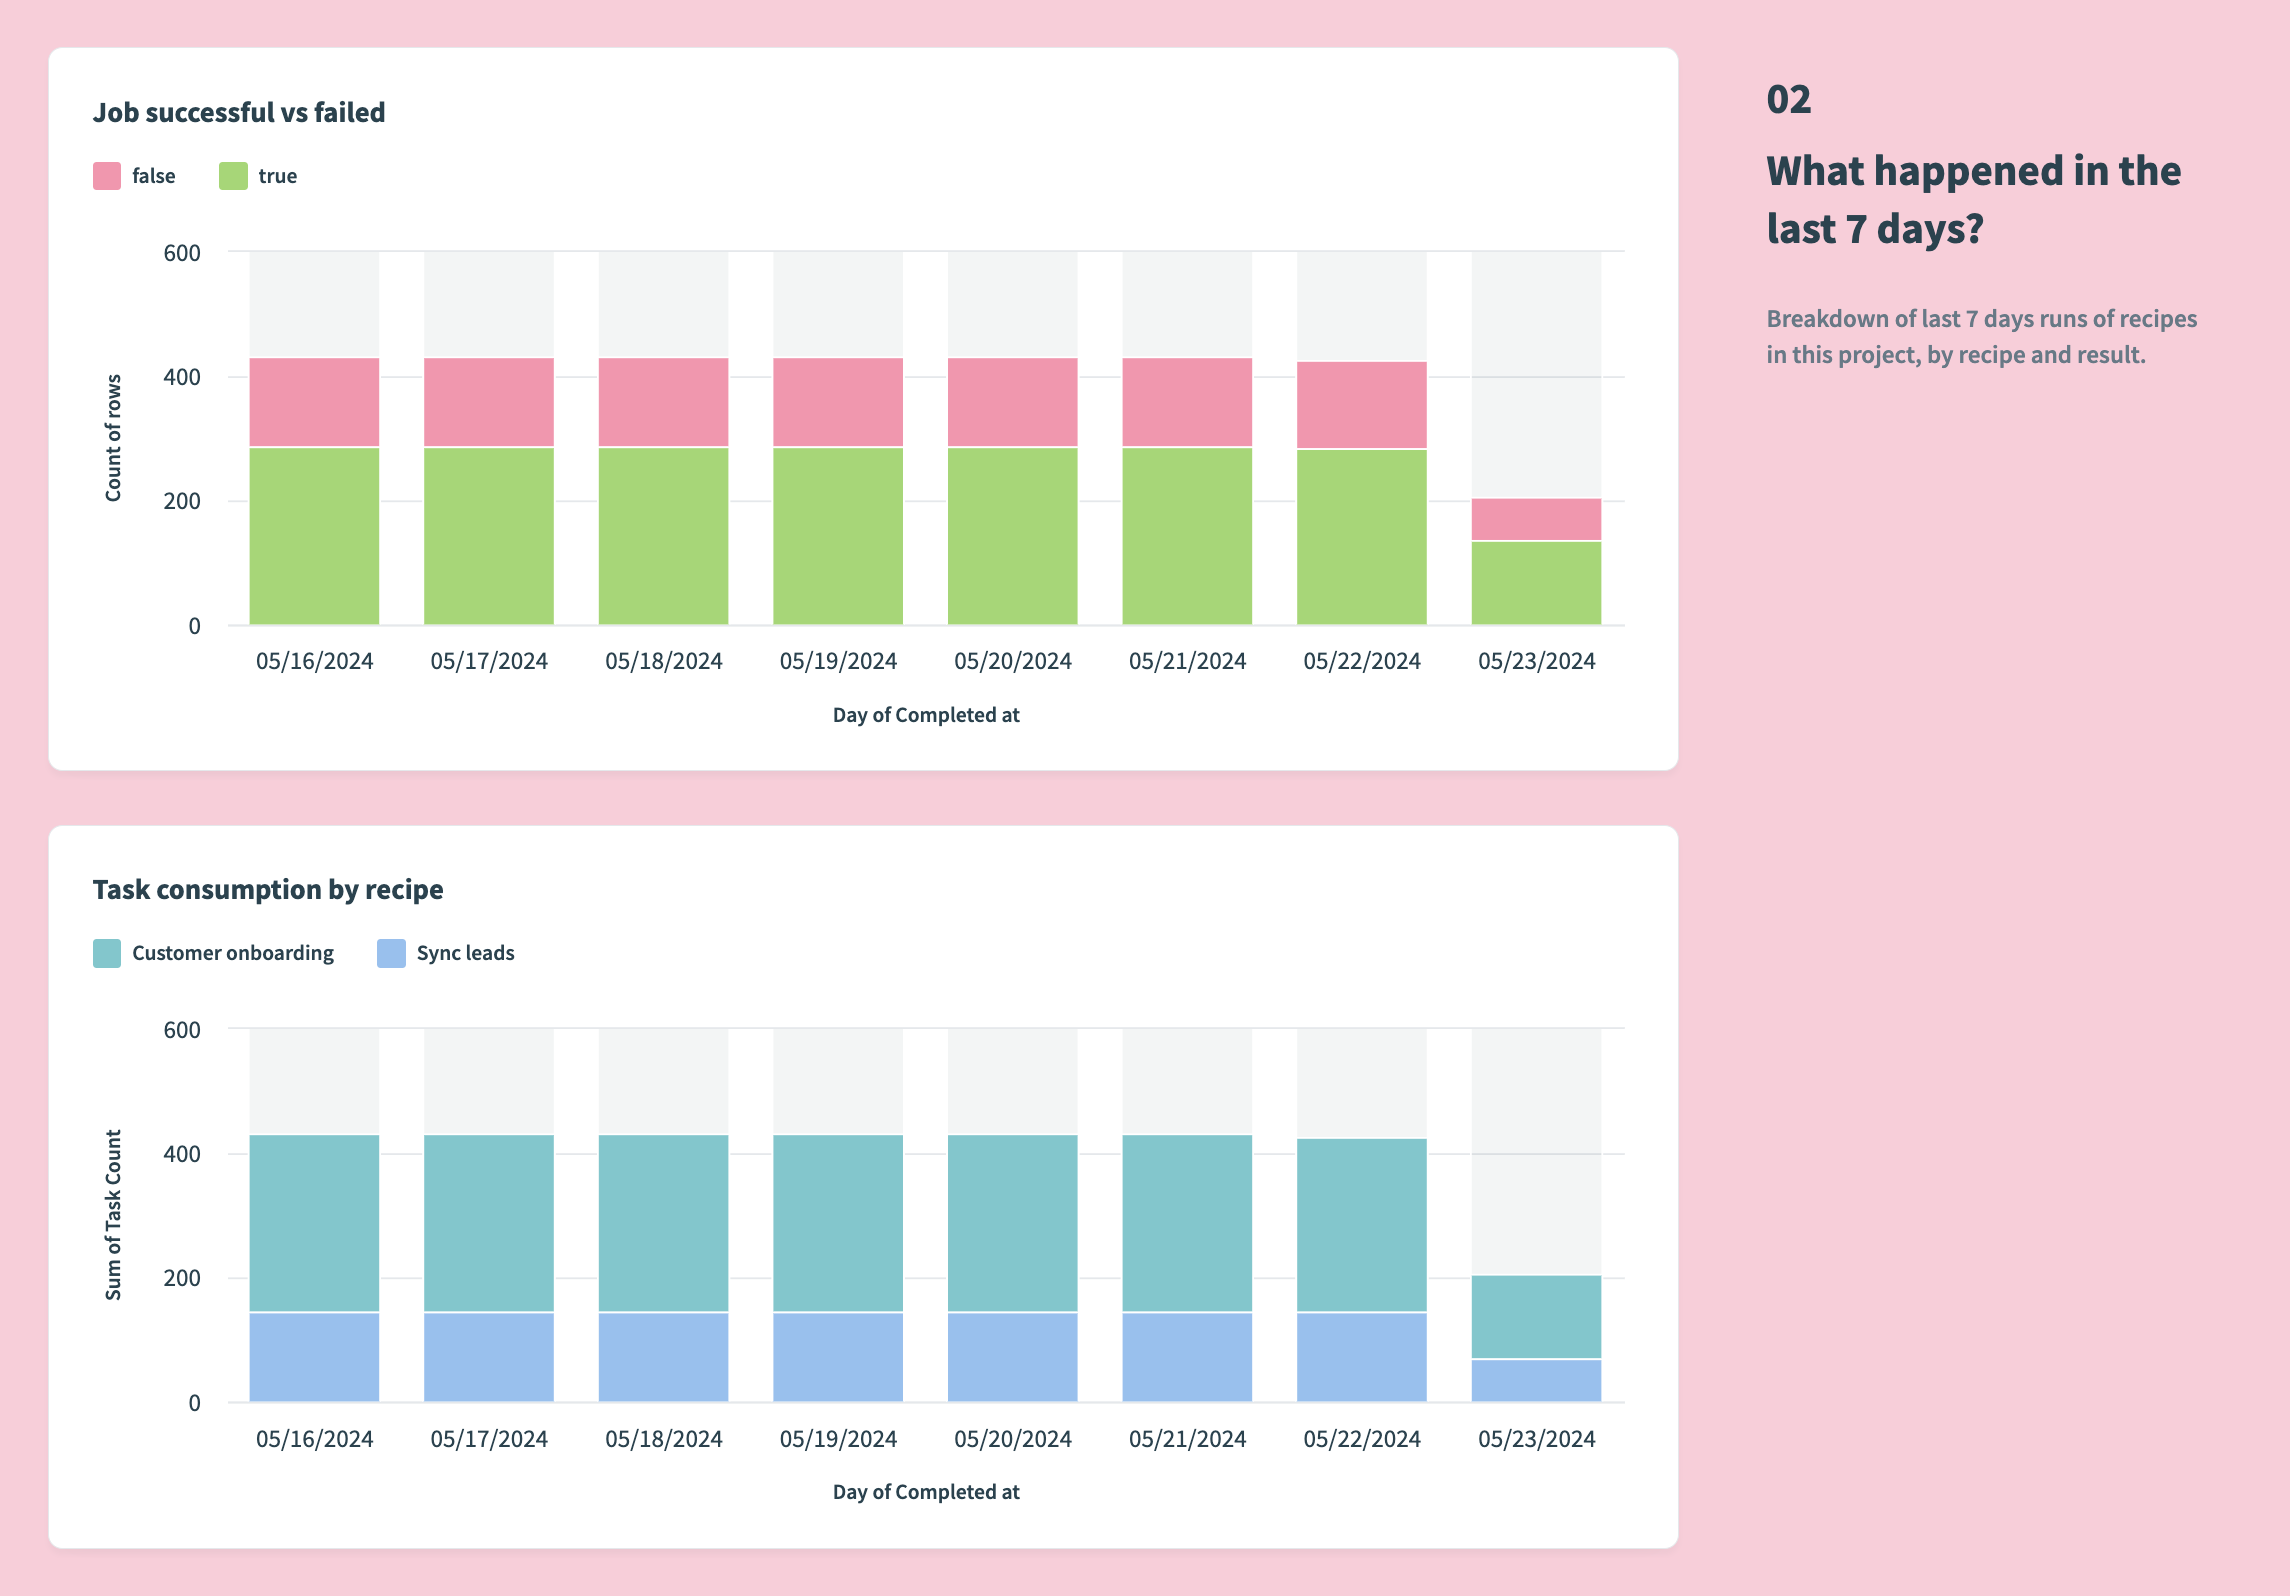
Task: Click the pink "false" legend swatch
Action: click(107, 175)
